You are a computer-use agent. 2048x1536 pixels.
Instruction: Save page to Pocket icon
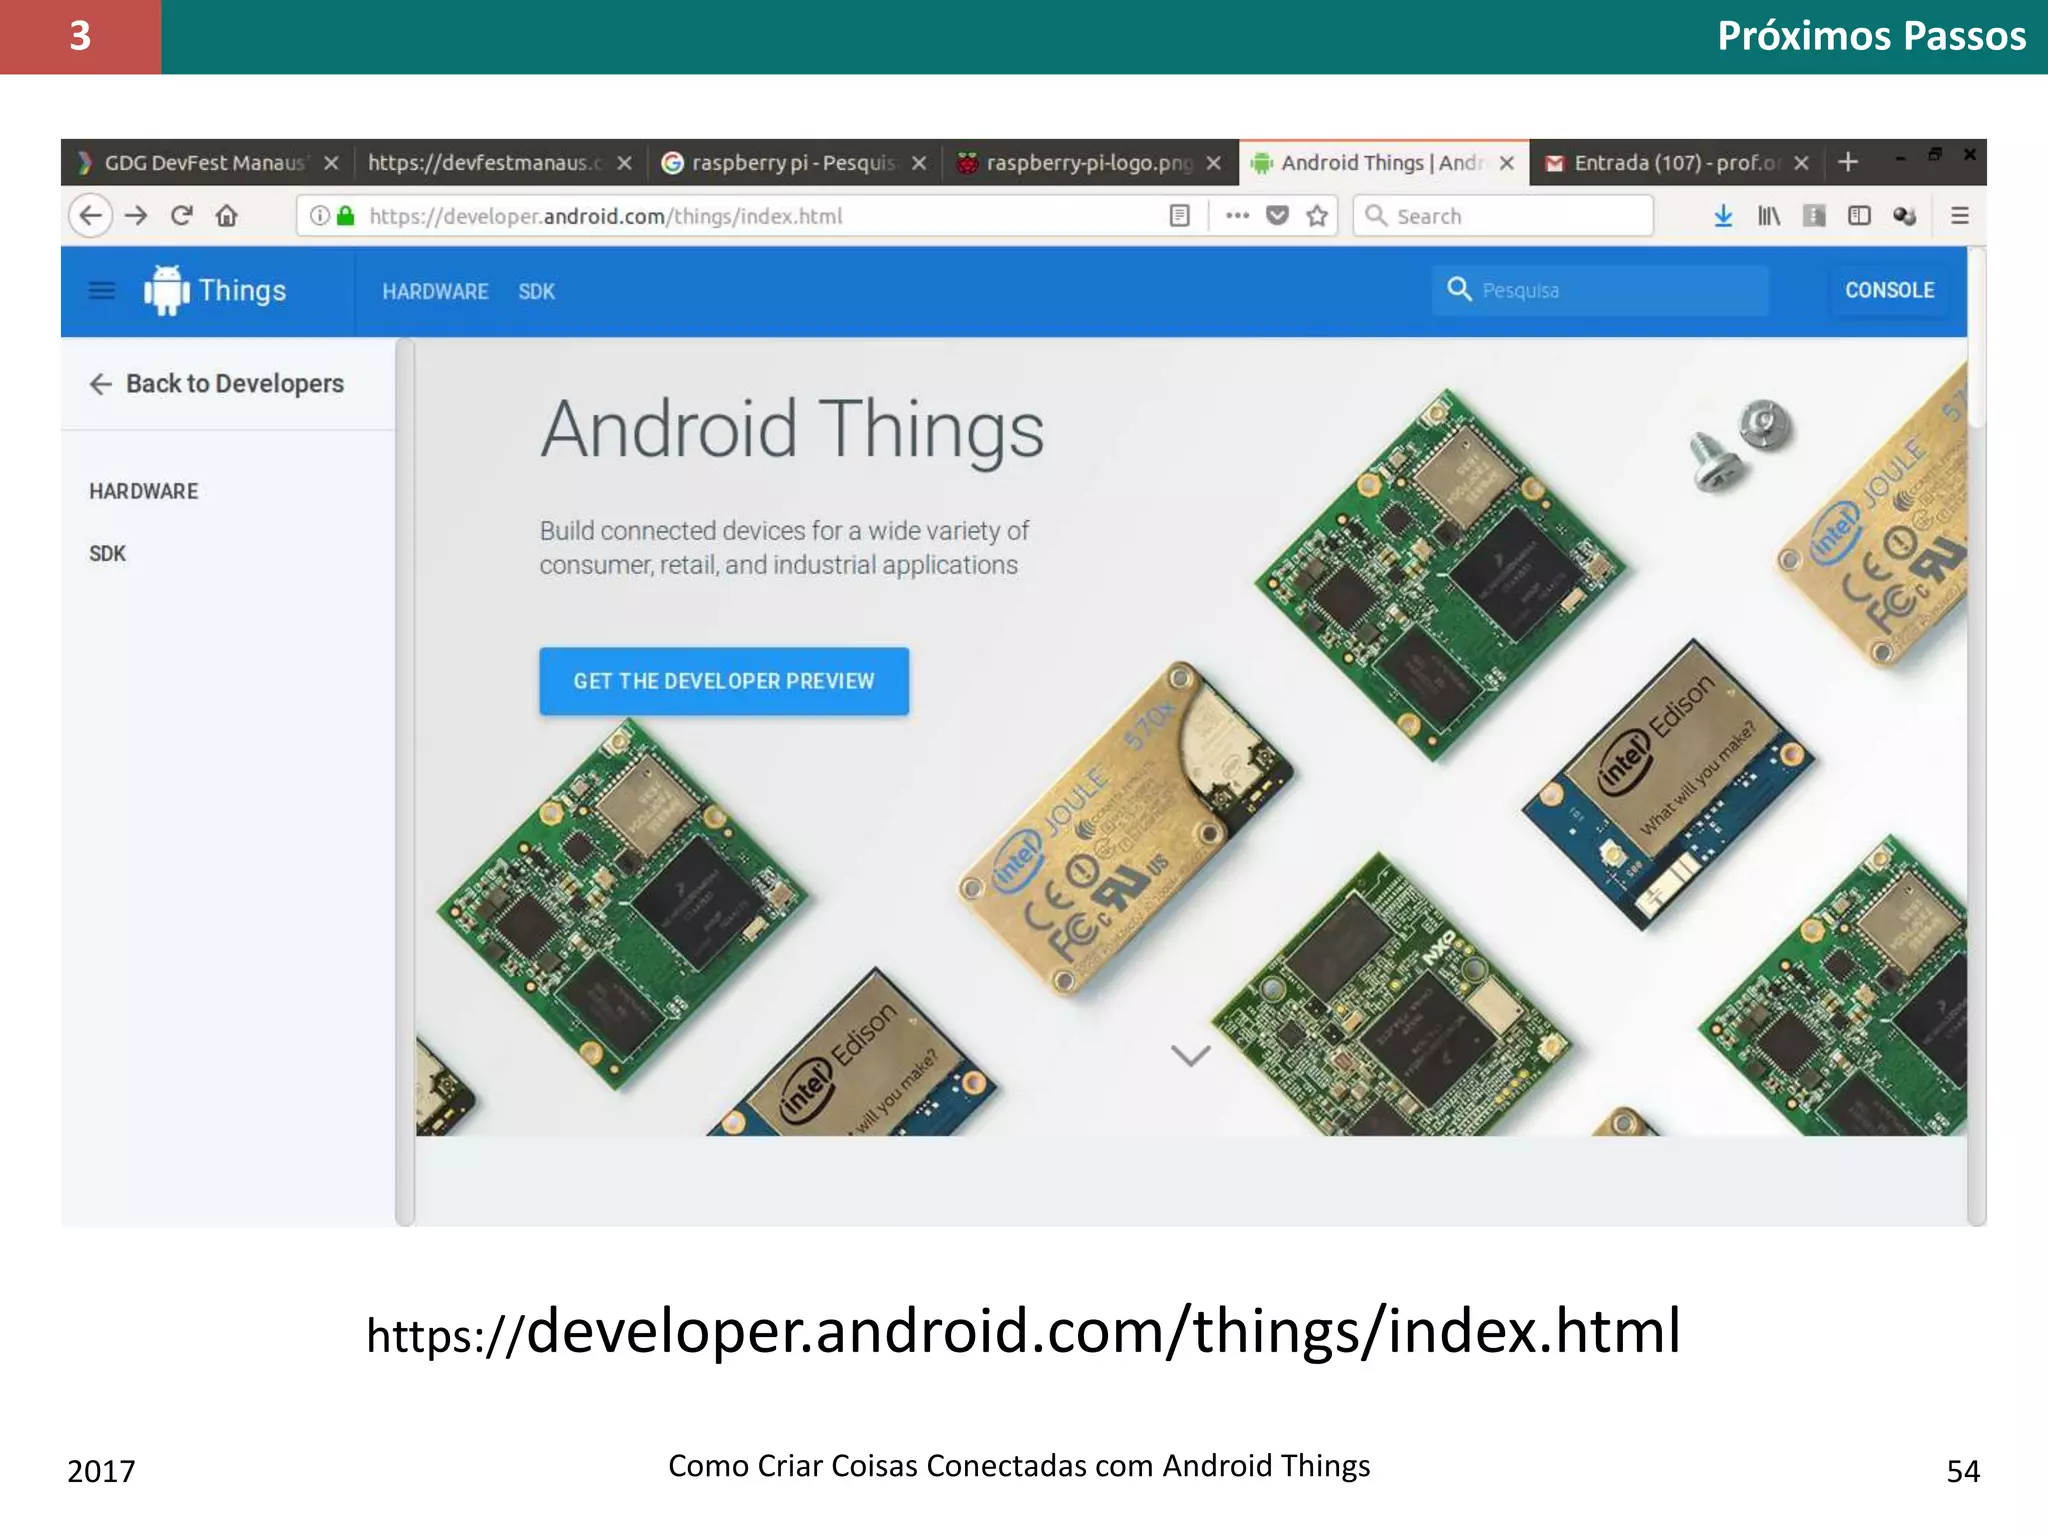pos(1277,215)
